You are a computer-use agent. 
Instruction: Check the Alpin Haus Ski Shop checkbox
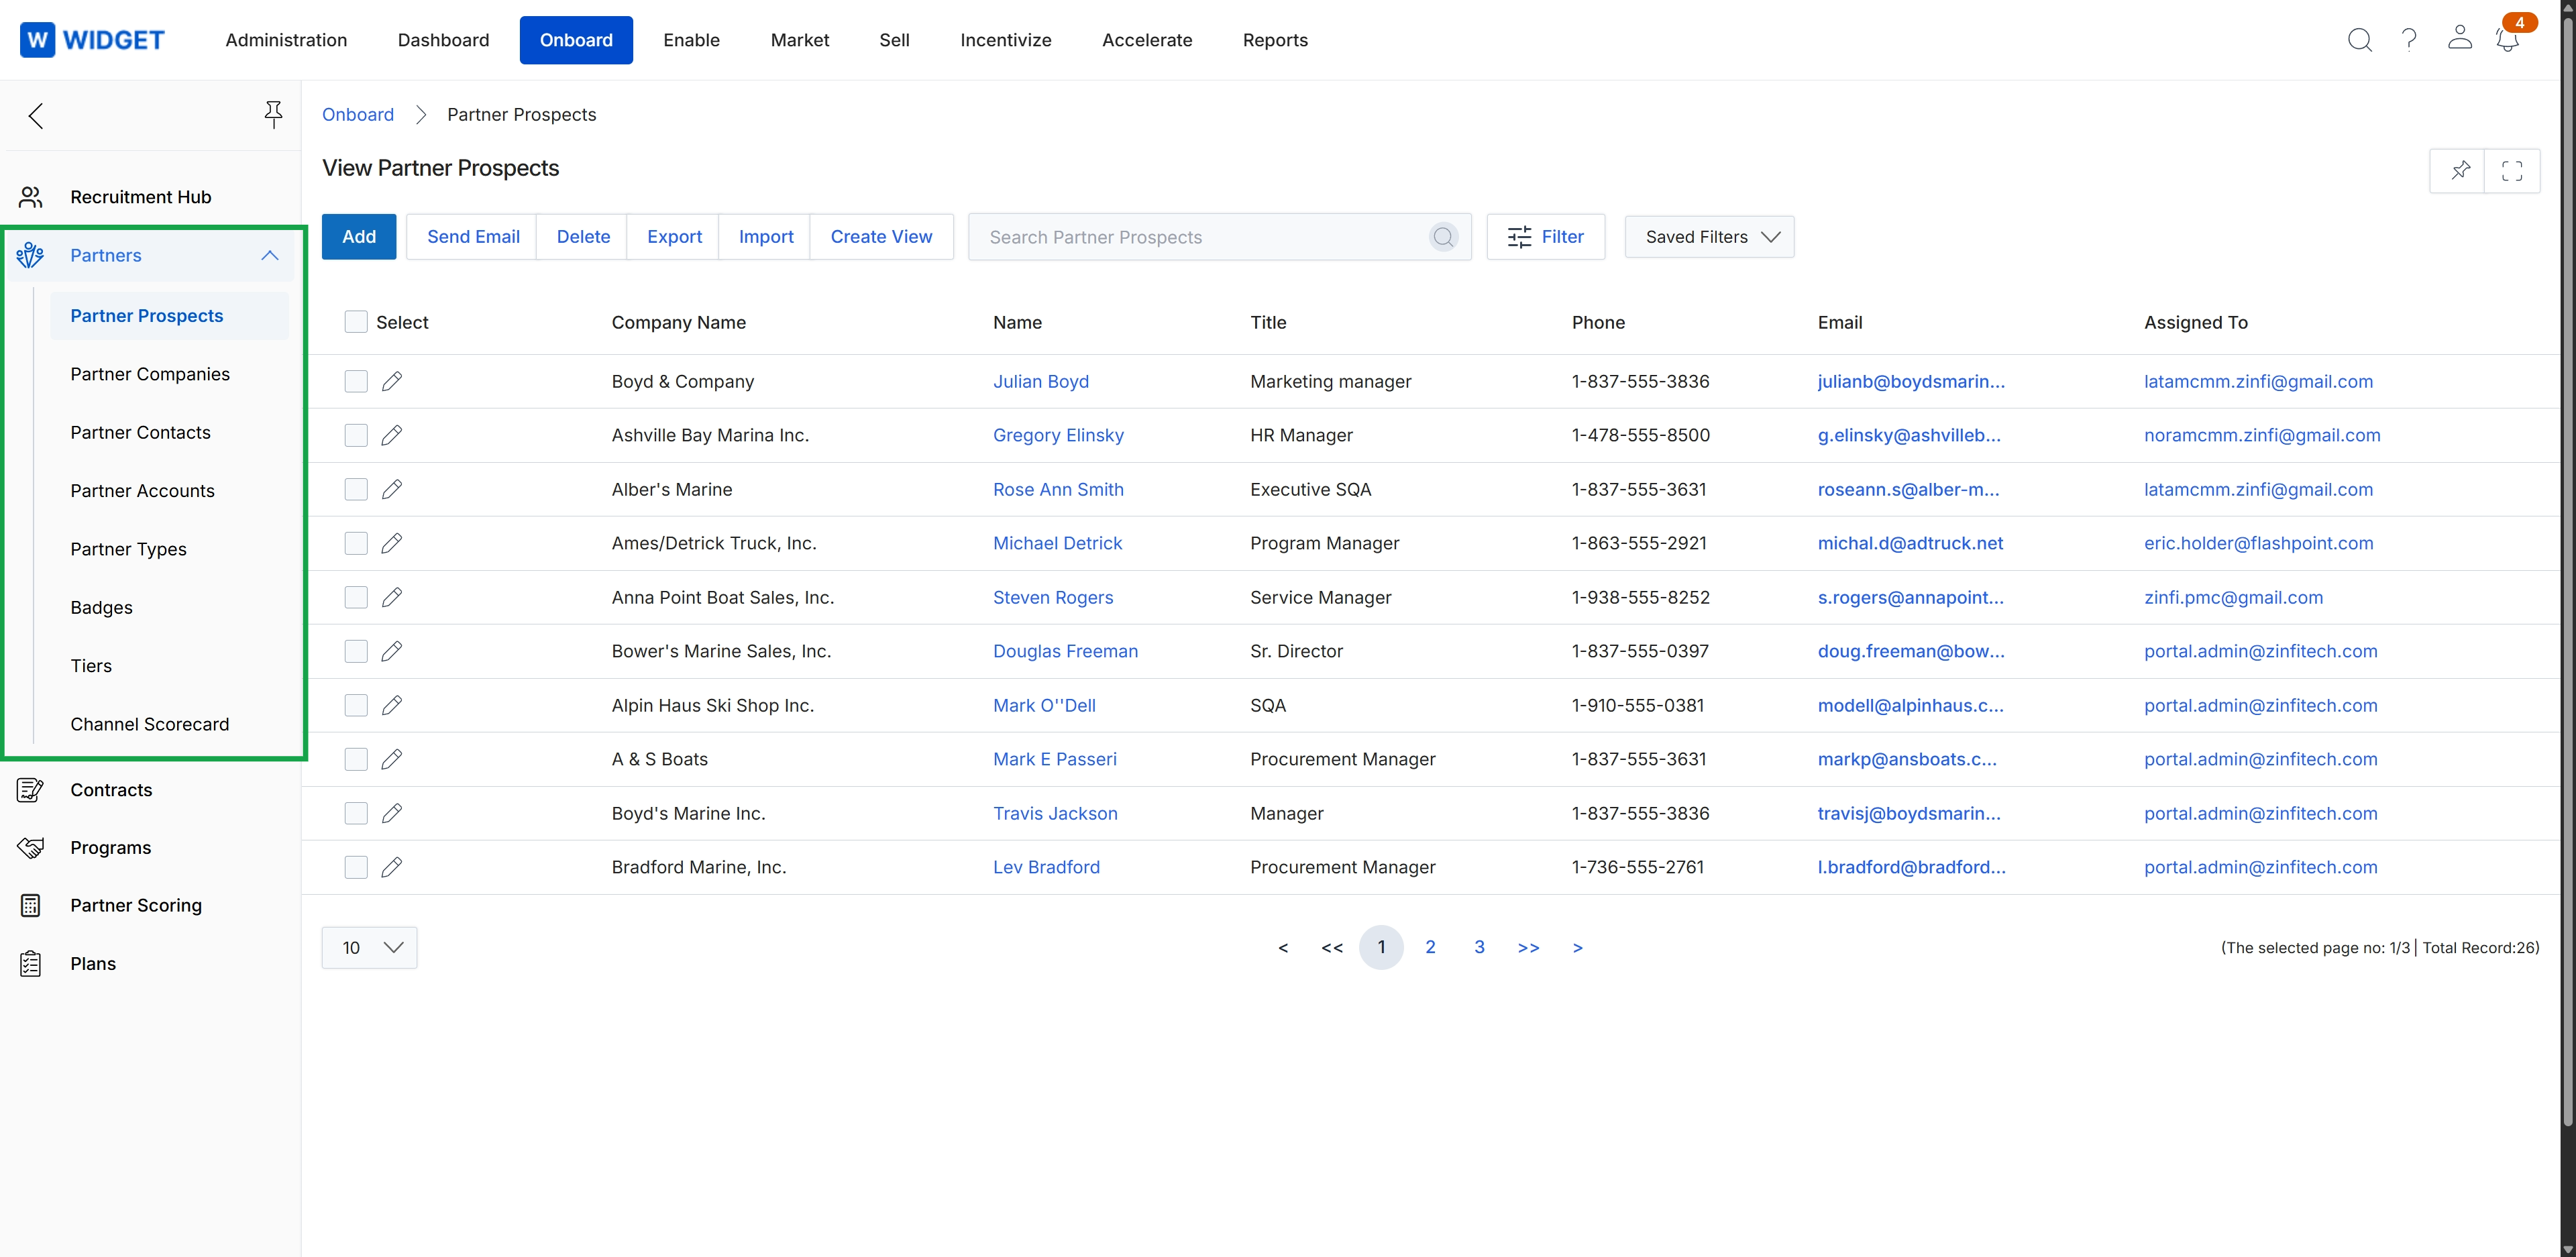click(x=356, y=705)
